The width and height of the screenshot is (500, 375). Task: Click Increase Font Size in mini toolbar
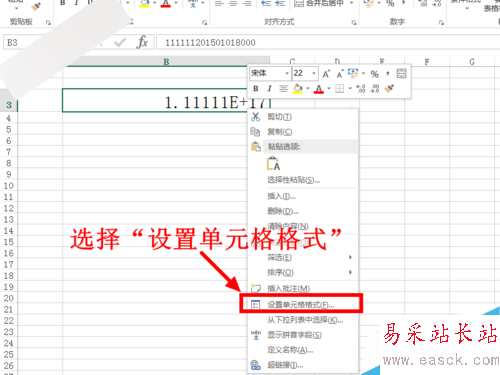click(x=326, y=74)
